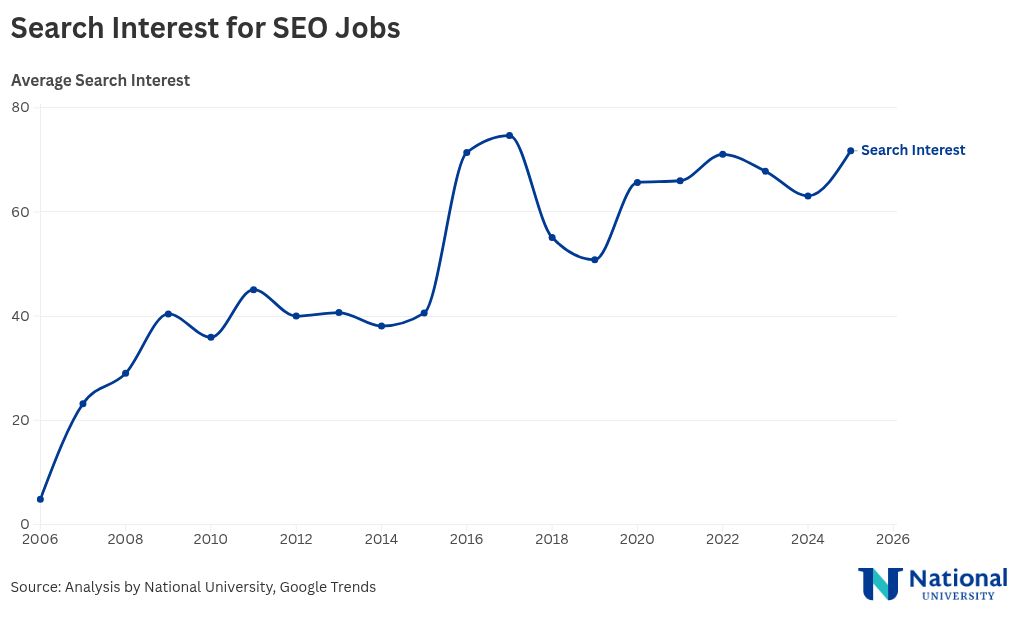Viewport: 1020px width, 620px height.
Task: Click the data point above 2008
Action: [x=125, y=373]
